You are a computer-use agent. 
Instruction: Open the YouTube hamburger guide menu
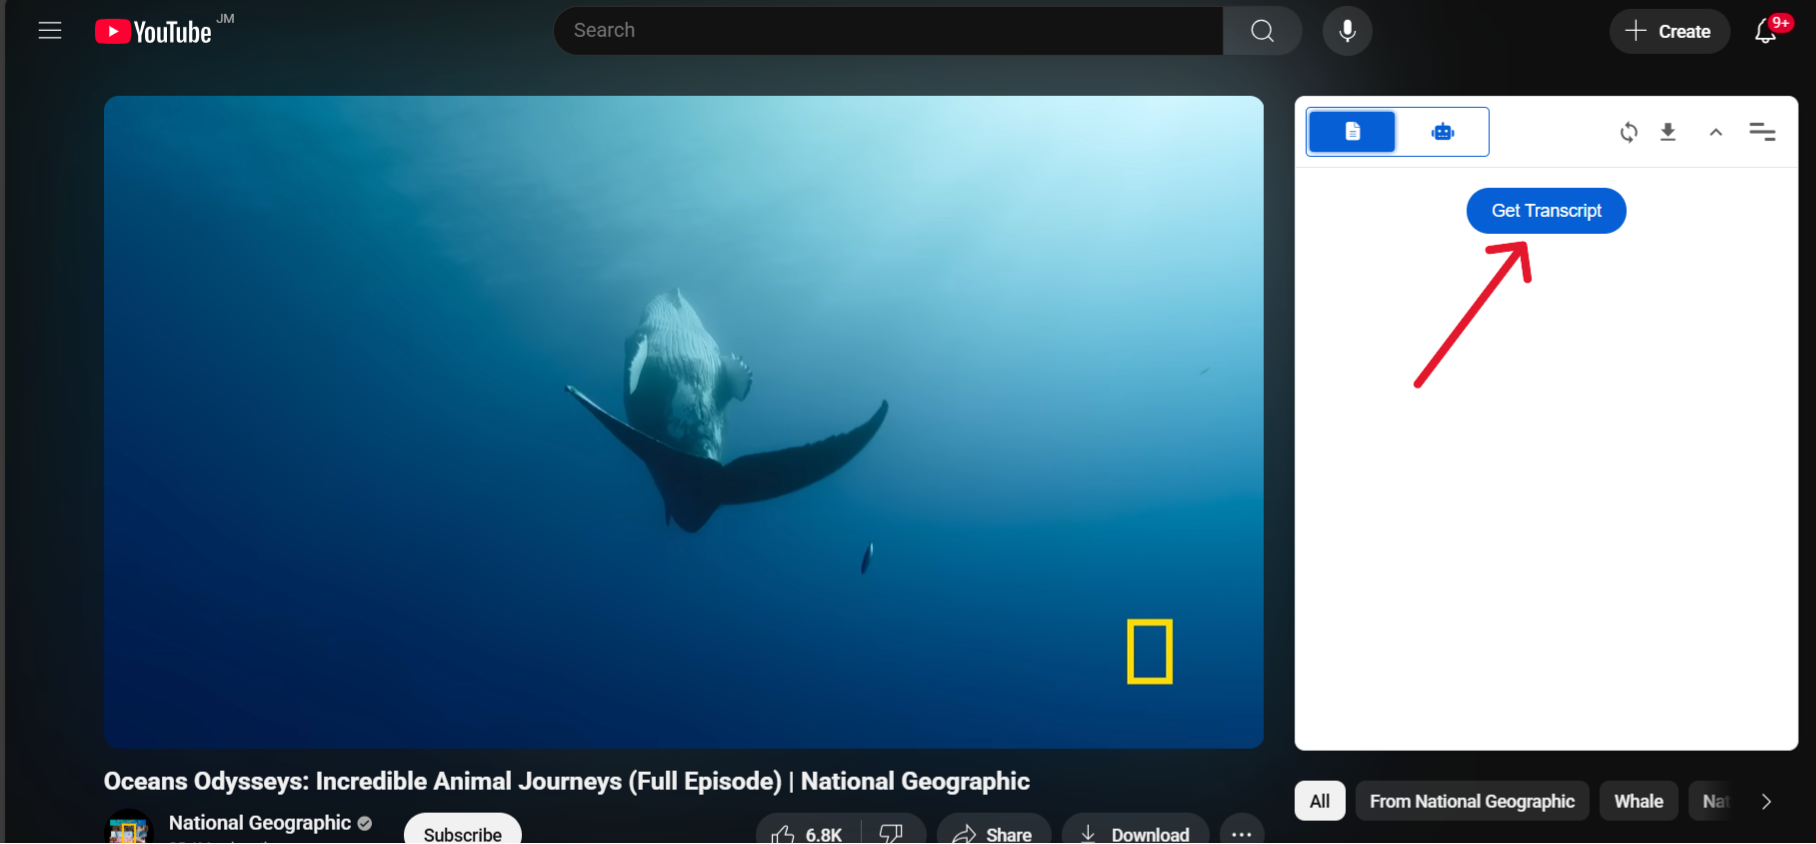[50, 31]
